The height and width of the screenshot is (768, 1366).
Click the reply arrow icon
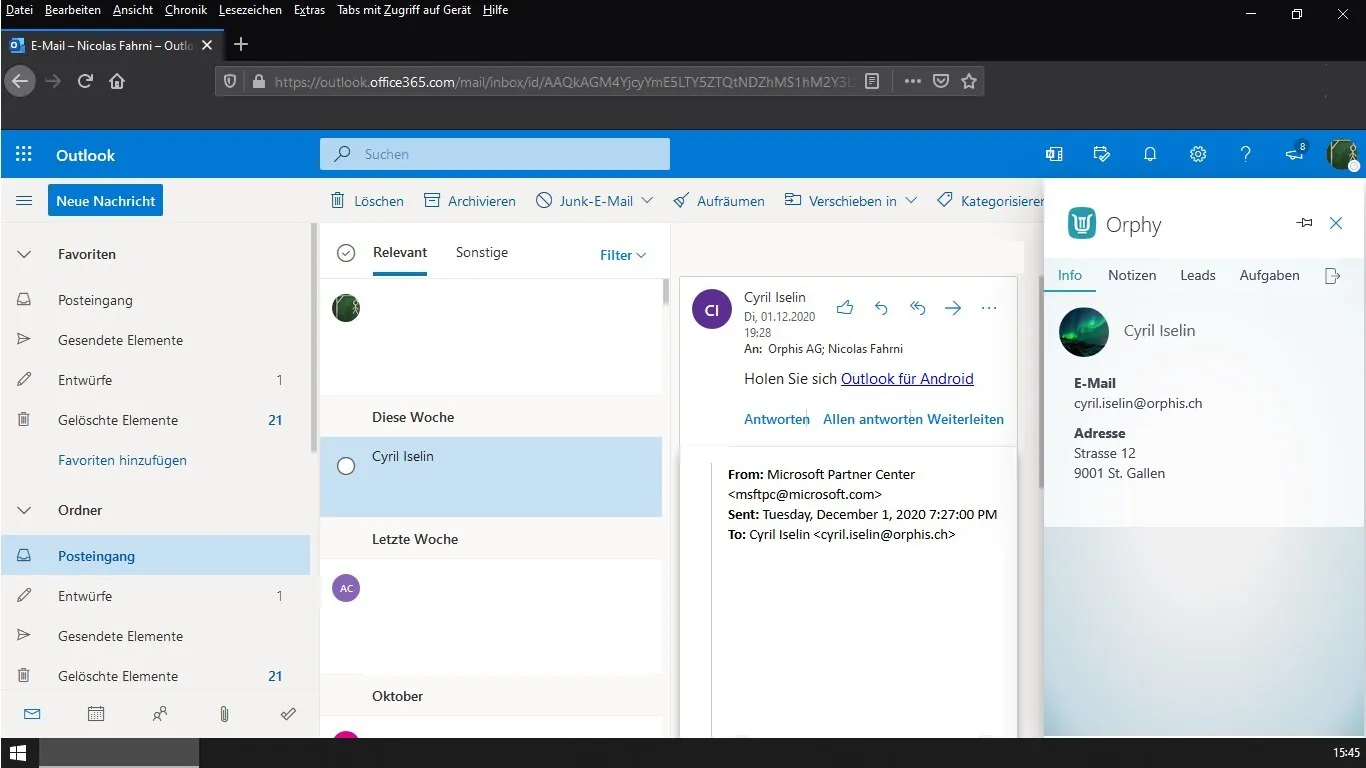[x=881, y=308]
